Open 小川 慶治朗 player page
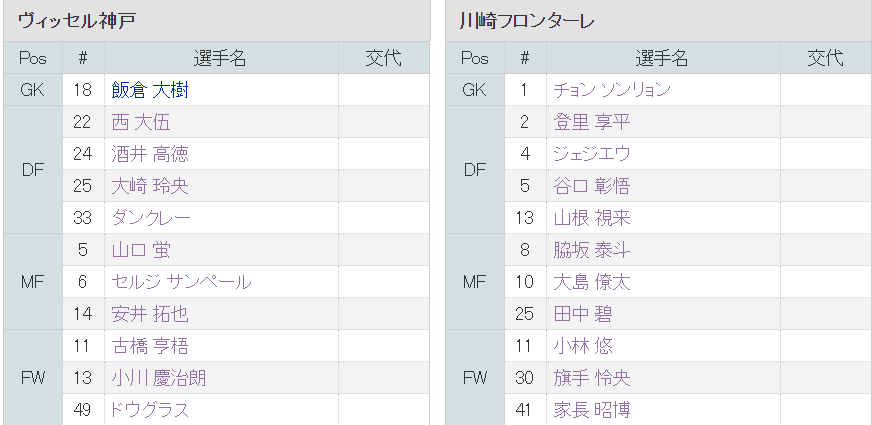Screen dimensions: 872x425 coord(160,378)
